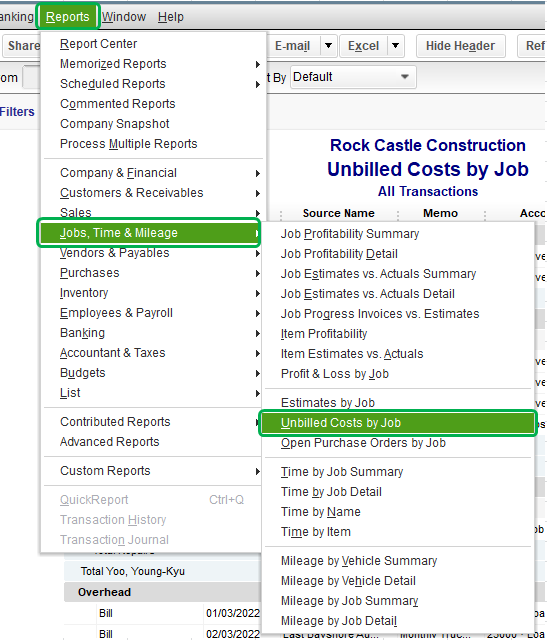547x640 pixels.
Task: Select Report Center from menu
Action: [153, 44]
